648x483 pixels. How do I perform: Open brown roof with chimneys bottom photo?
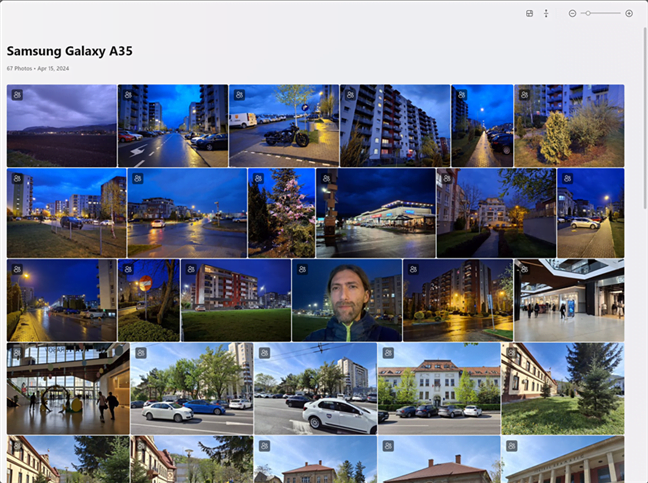439,459
